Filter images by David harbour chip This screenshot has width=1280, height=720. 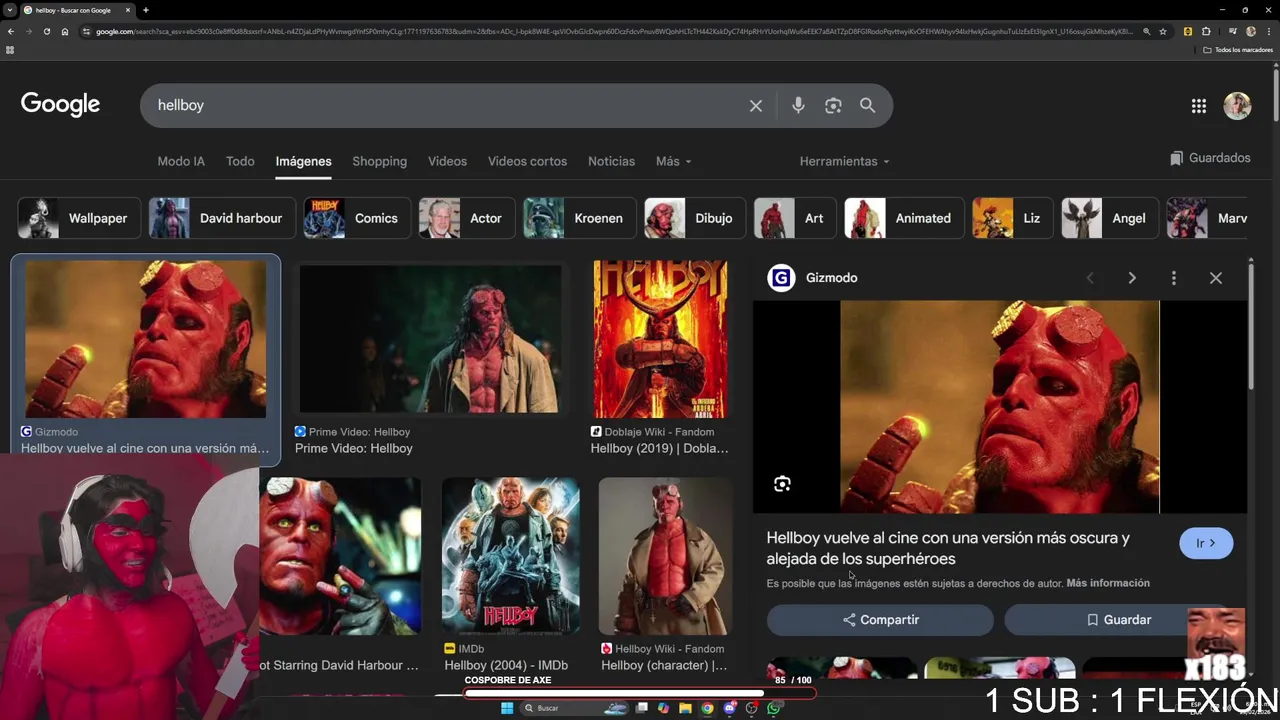[222, 218]
